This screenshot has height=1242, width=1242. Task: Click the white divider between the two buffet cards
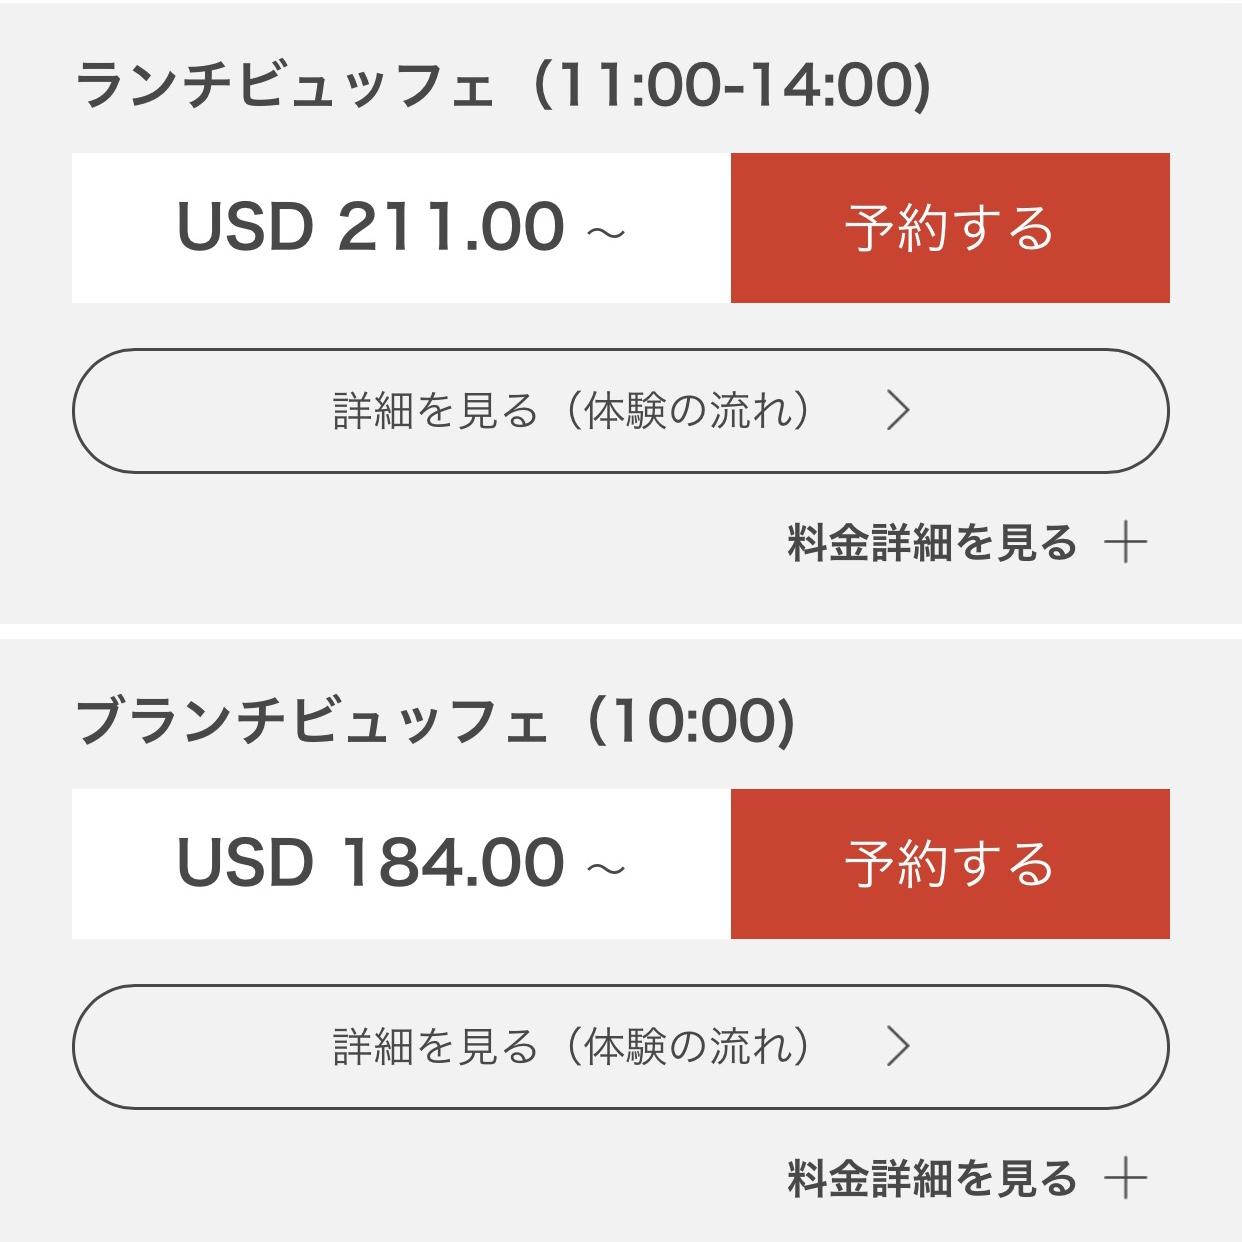tap(621, 631)
